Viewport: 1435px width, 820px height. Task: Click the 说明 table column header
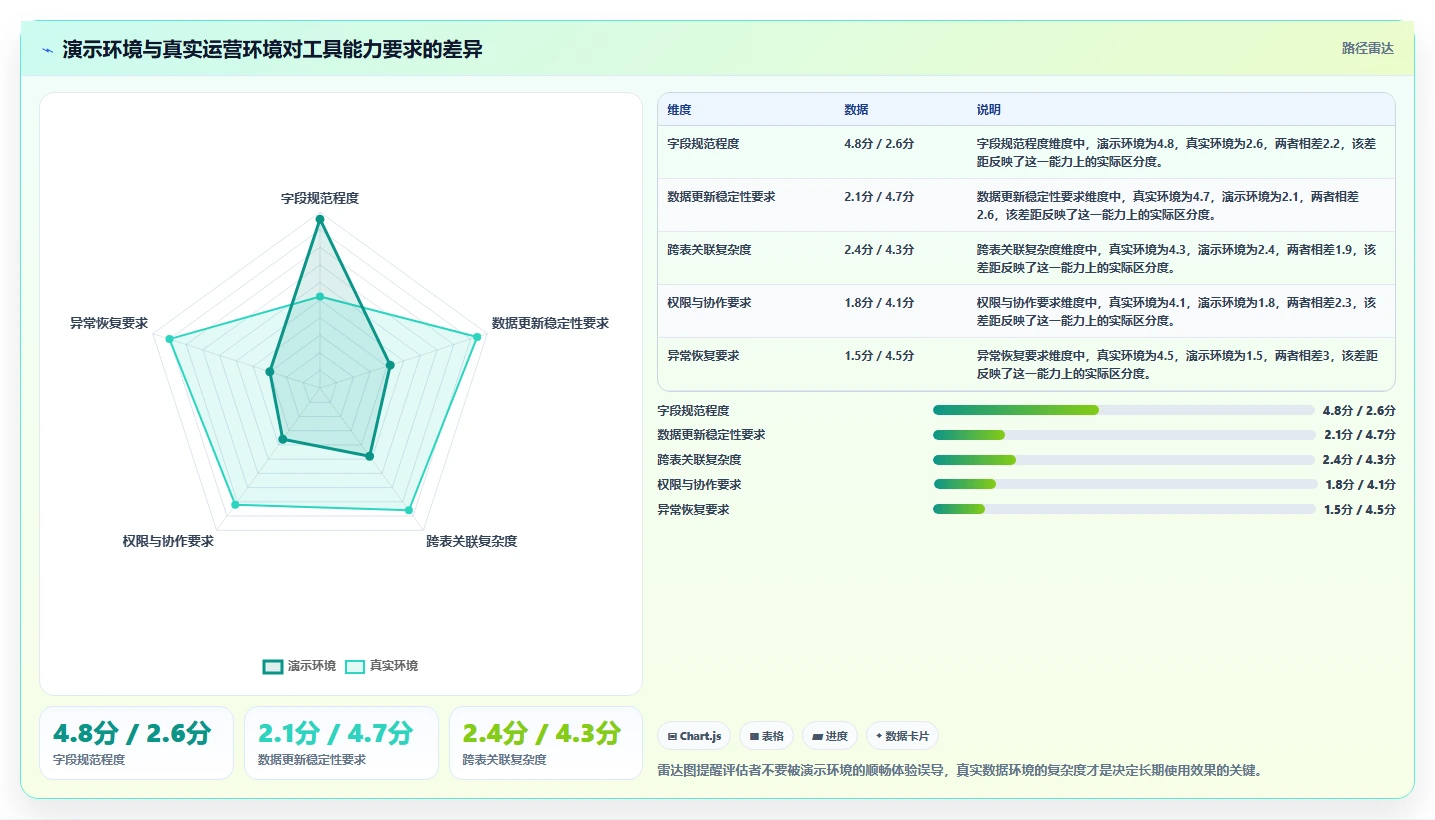(989, 110)
